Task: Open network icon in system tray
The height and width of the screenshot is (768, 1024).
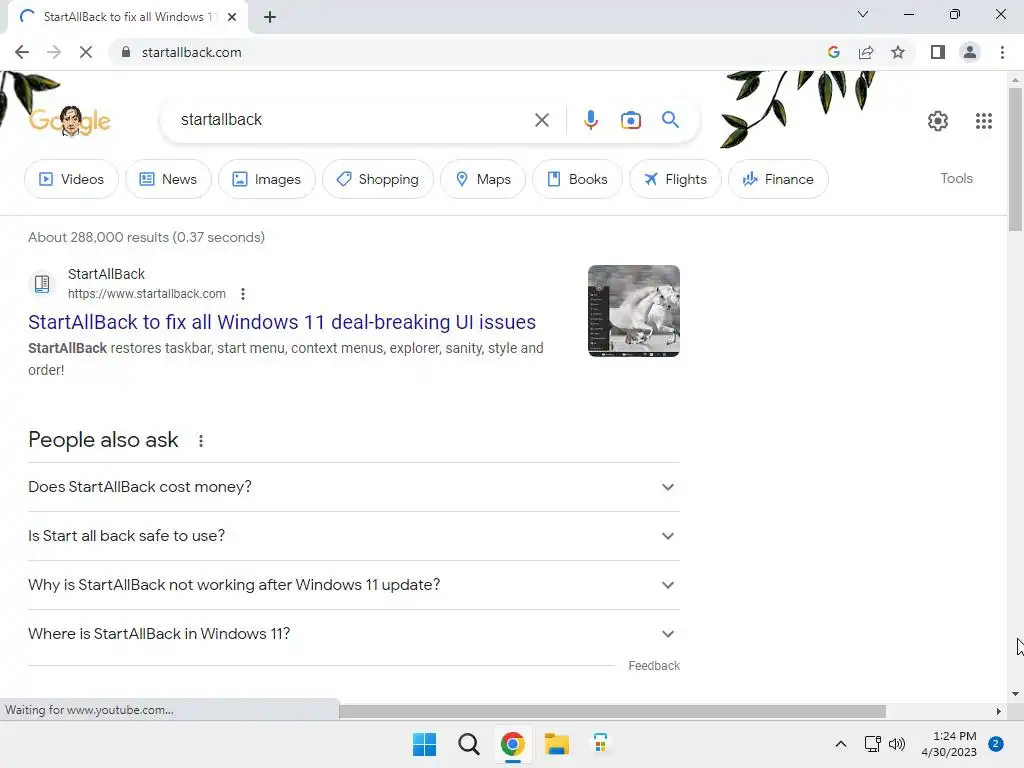Action: (x=872, y=744)
